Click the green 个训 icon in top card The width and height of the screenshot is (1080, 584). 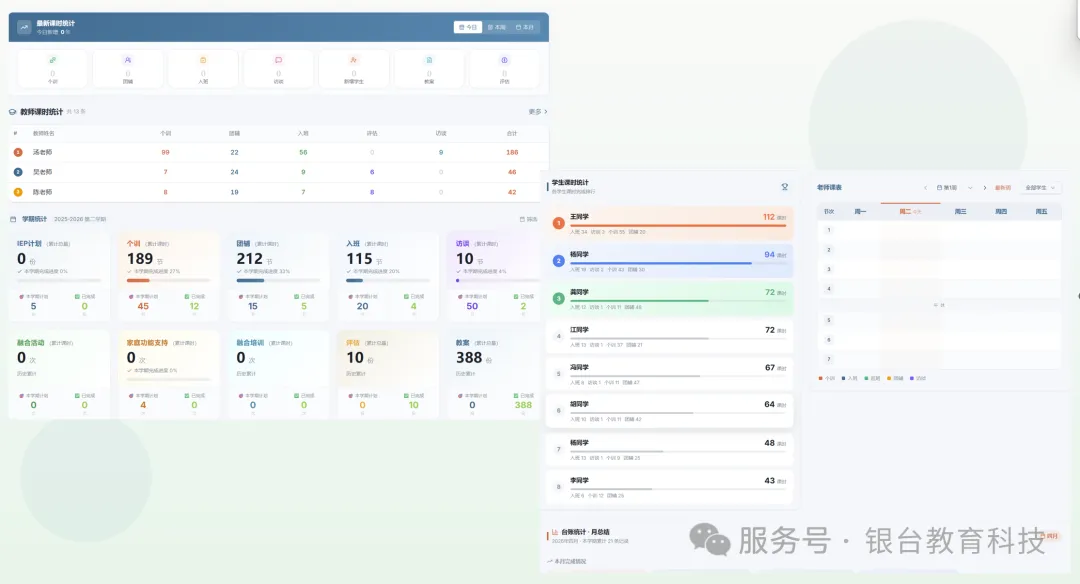pyautogui.click(x=52, y=61)
